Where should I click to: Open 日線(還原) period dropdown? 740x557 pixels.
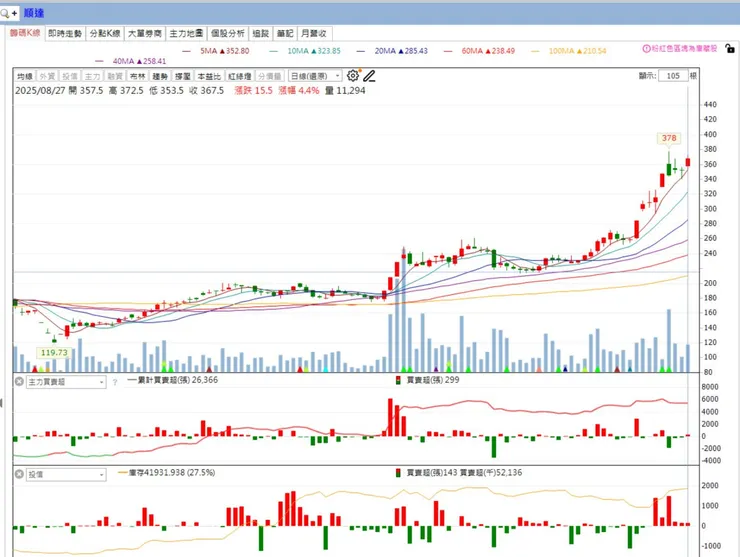click(x=315, y=76)
